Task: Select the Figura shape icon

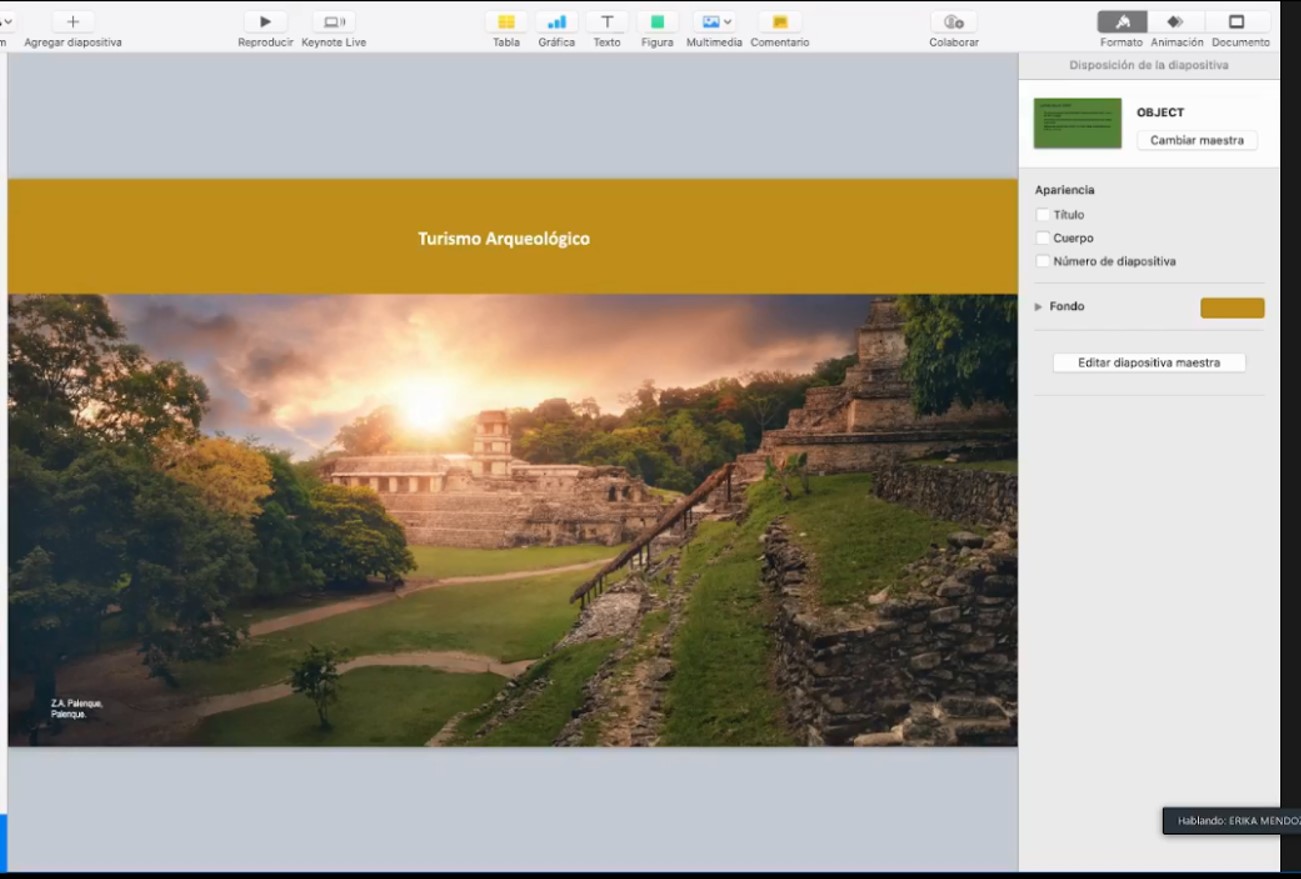Action: (x=657, y=22)
